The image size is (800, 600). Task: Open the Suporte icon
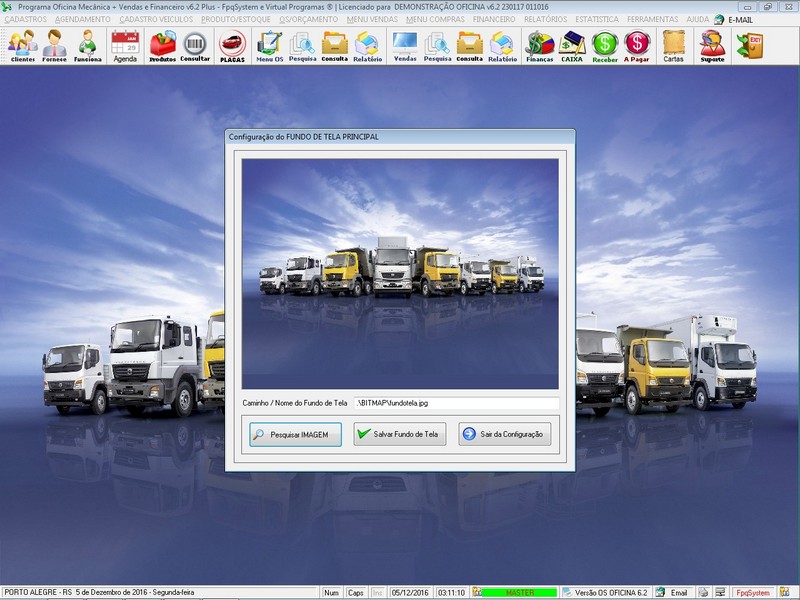(x=712, y=45)
